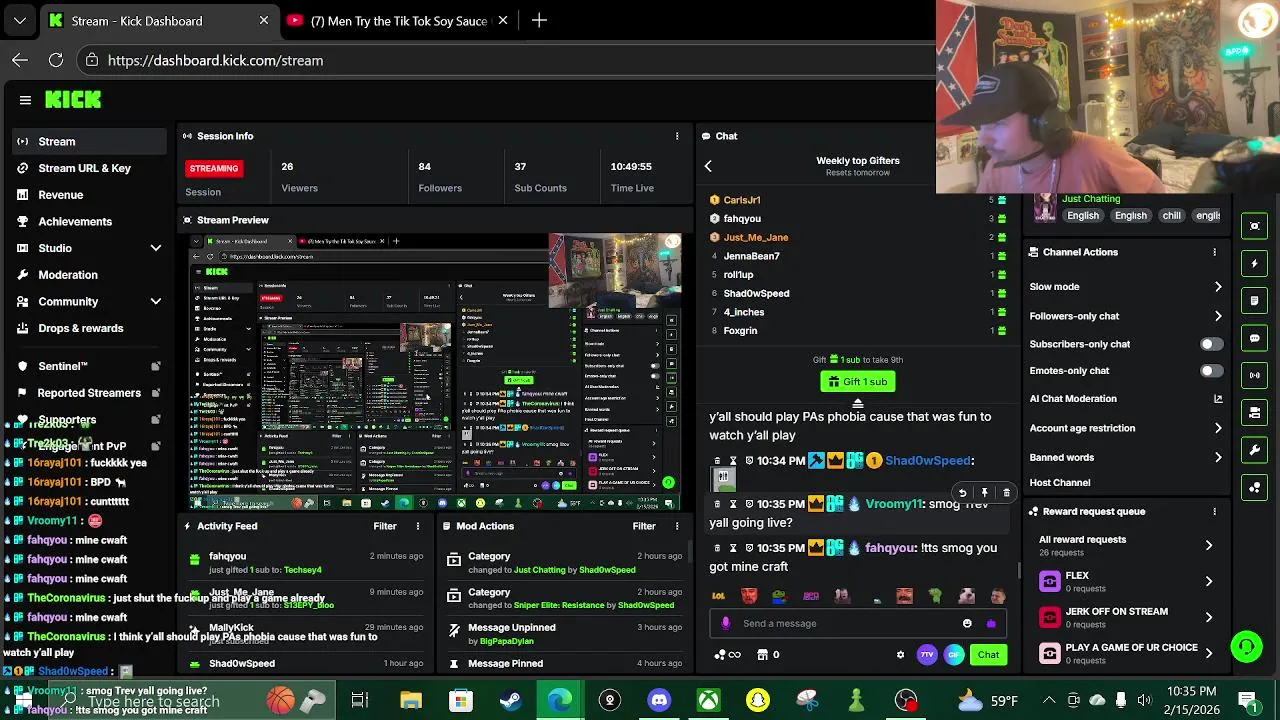Expand Account age restriction settings
This screenshot has height=720, width=1280.
click(x=1126, y=428)
